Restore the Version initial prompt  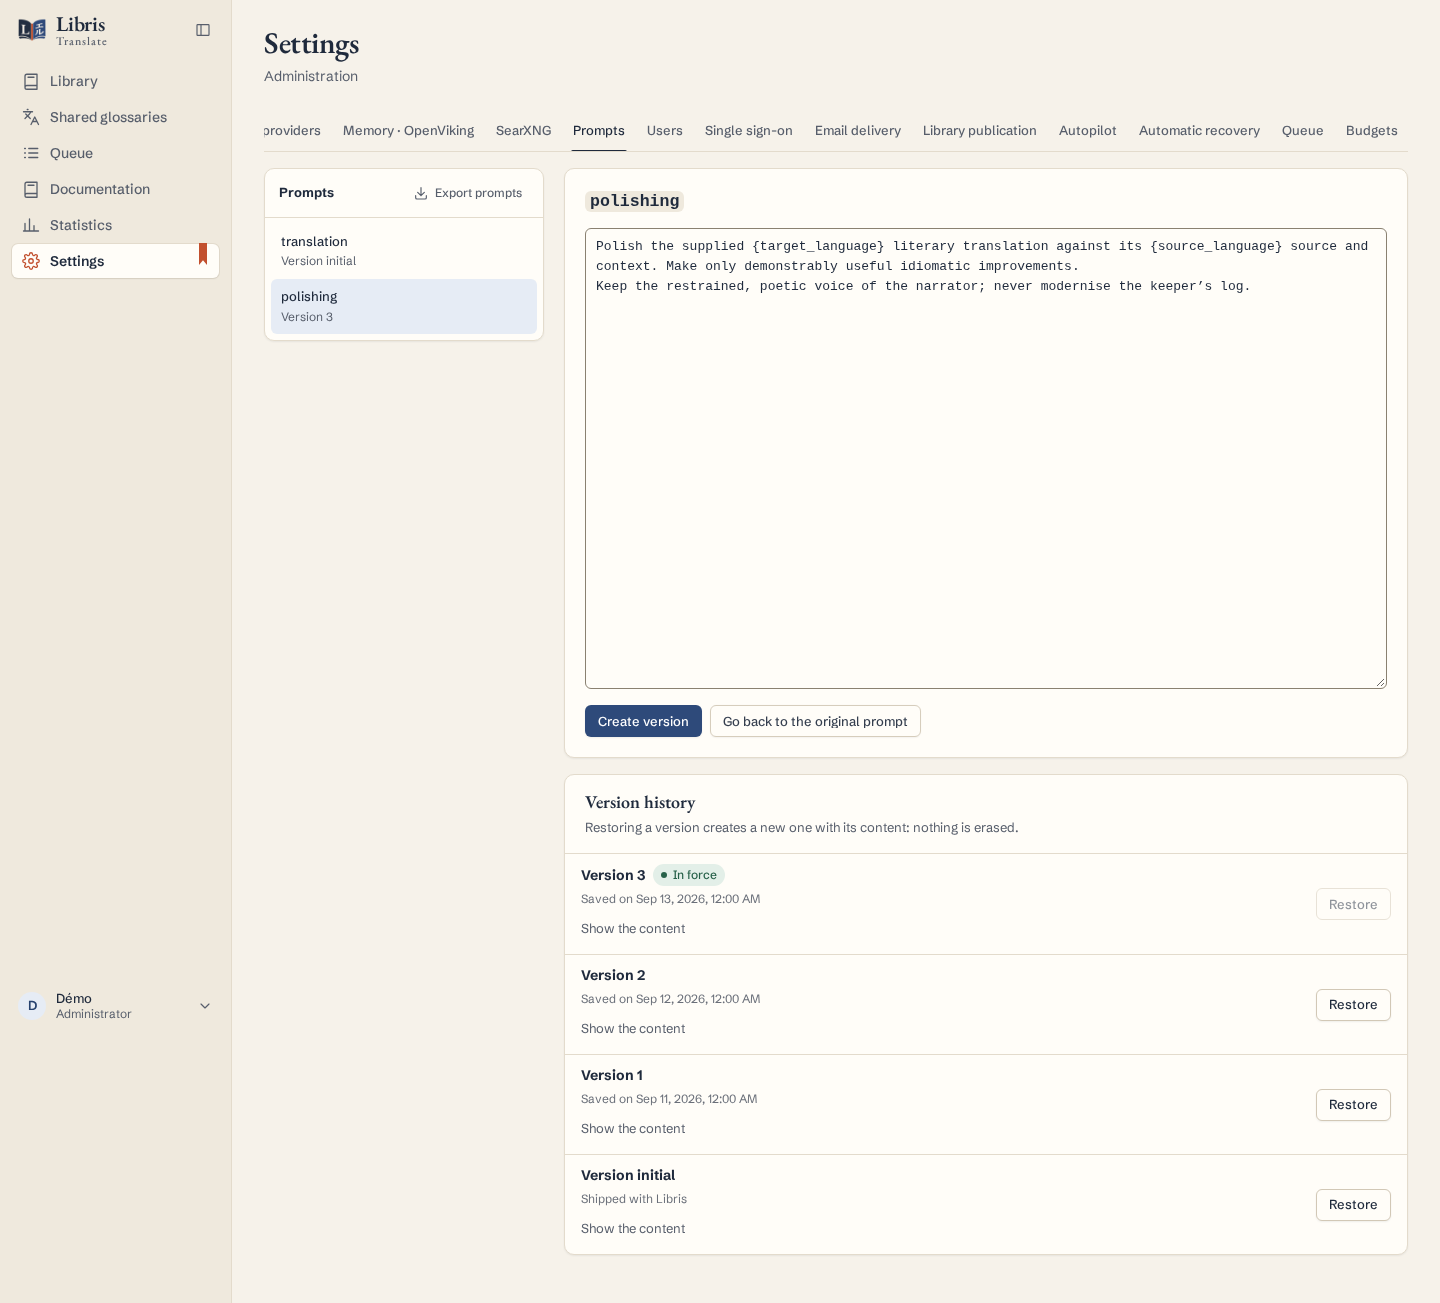[x=1353, y=1205]
